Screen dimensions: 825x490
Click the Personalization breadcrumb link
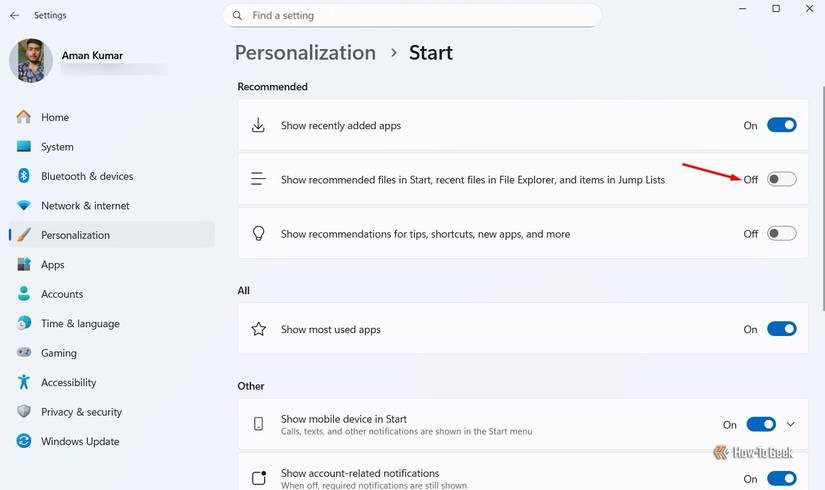click(x=305, y=53)
